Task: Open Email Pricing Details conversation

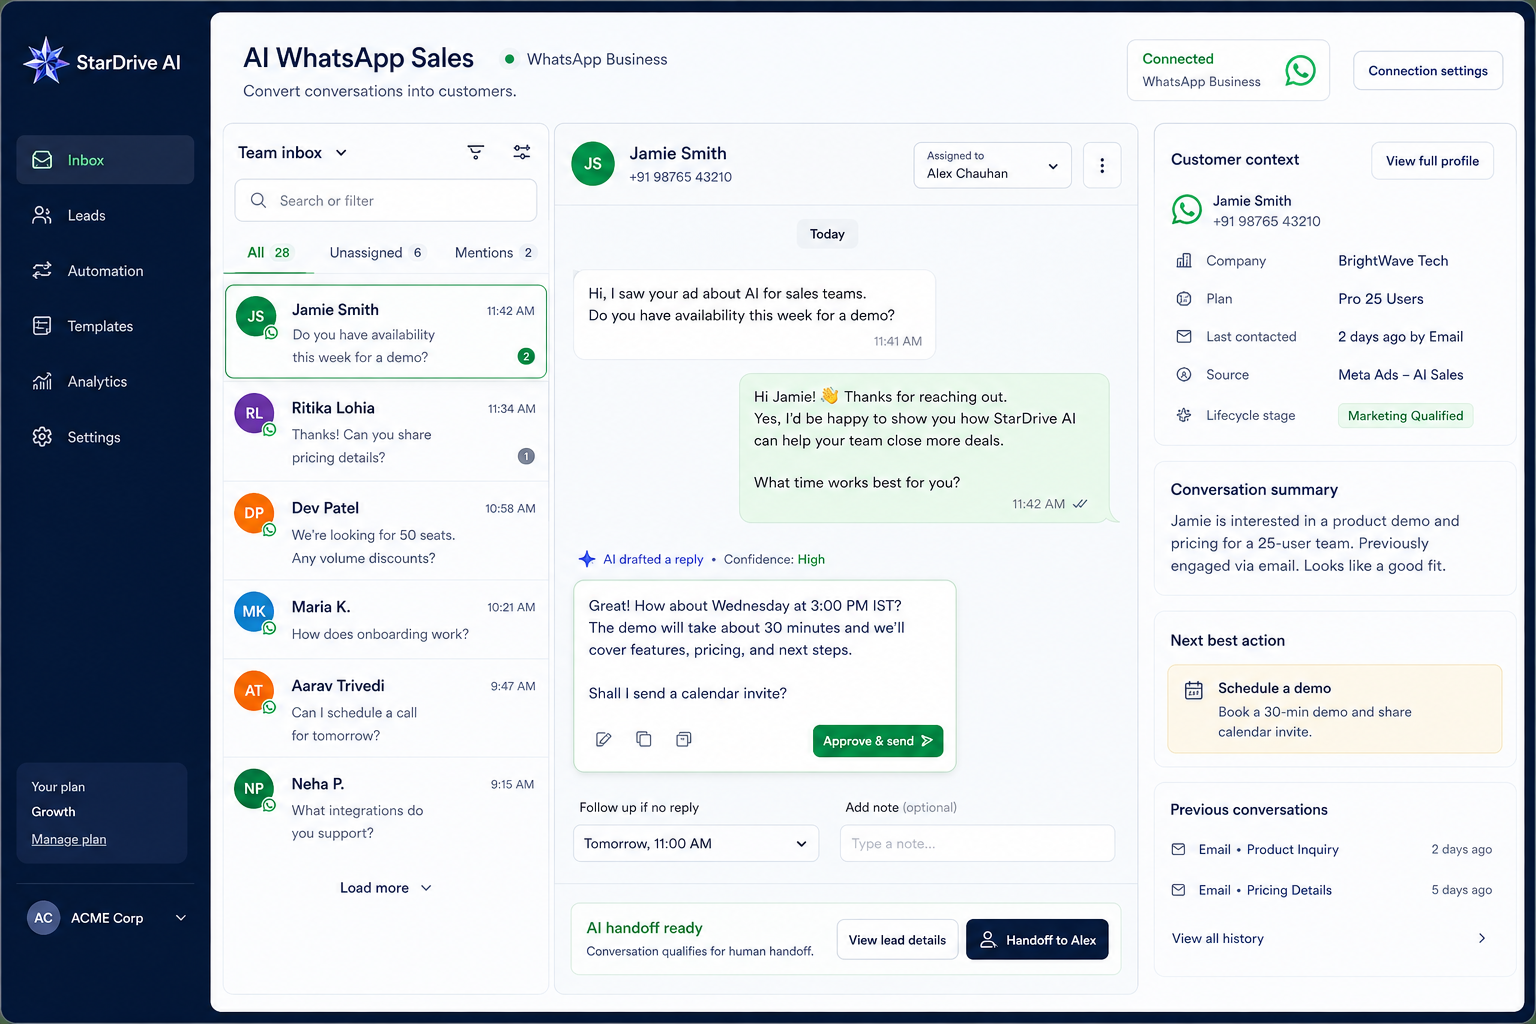Action: [1331, 890]
